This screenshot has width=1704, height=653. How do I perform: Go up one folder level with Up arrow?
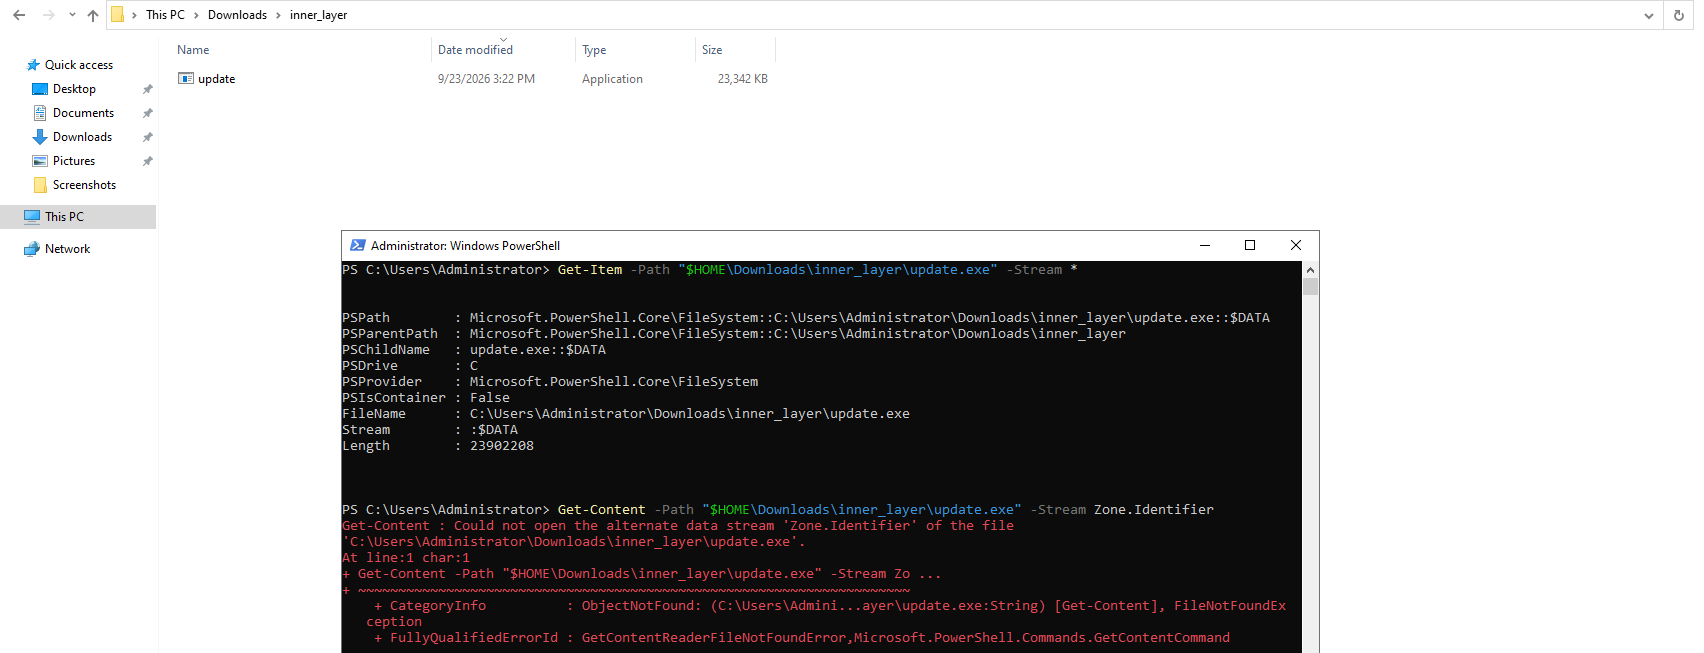pyautogui.click(x=93, y=15)
